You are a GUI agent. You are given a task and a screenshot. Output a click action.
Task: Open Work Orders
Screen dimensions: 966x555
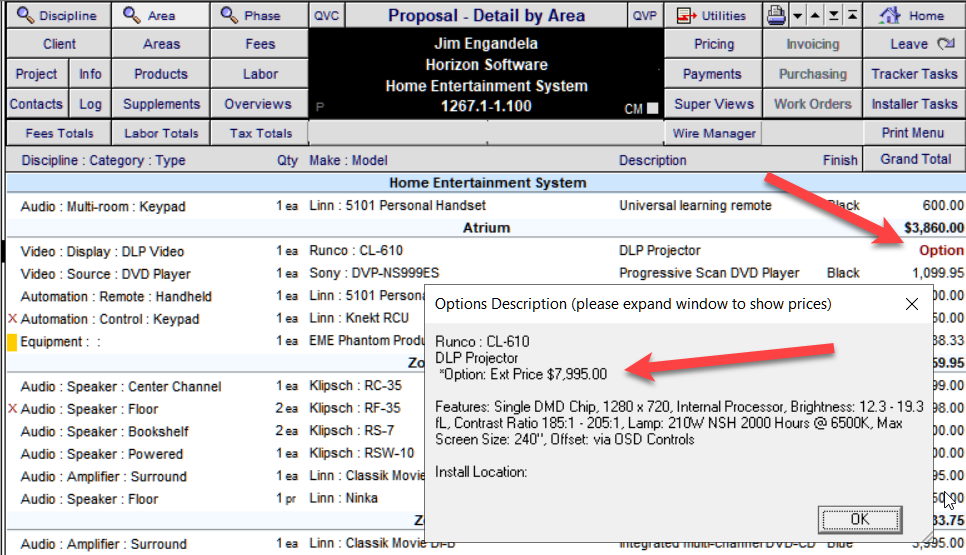tap(813, 105)
